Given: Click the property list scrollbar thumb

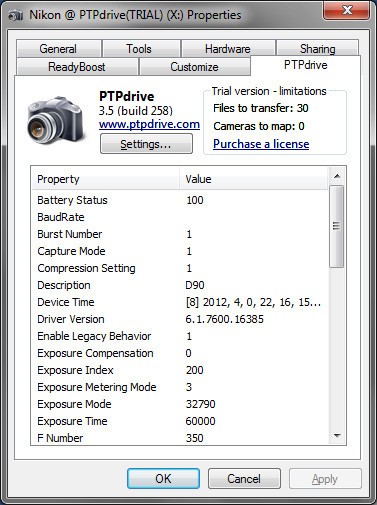Looking at the screenshot, I should coord(337,226).
